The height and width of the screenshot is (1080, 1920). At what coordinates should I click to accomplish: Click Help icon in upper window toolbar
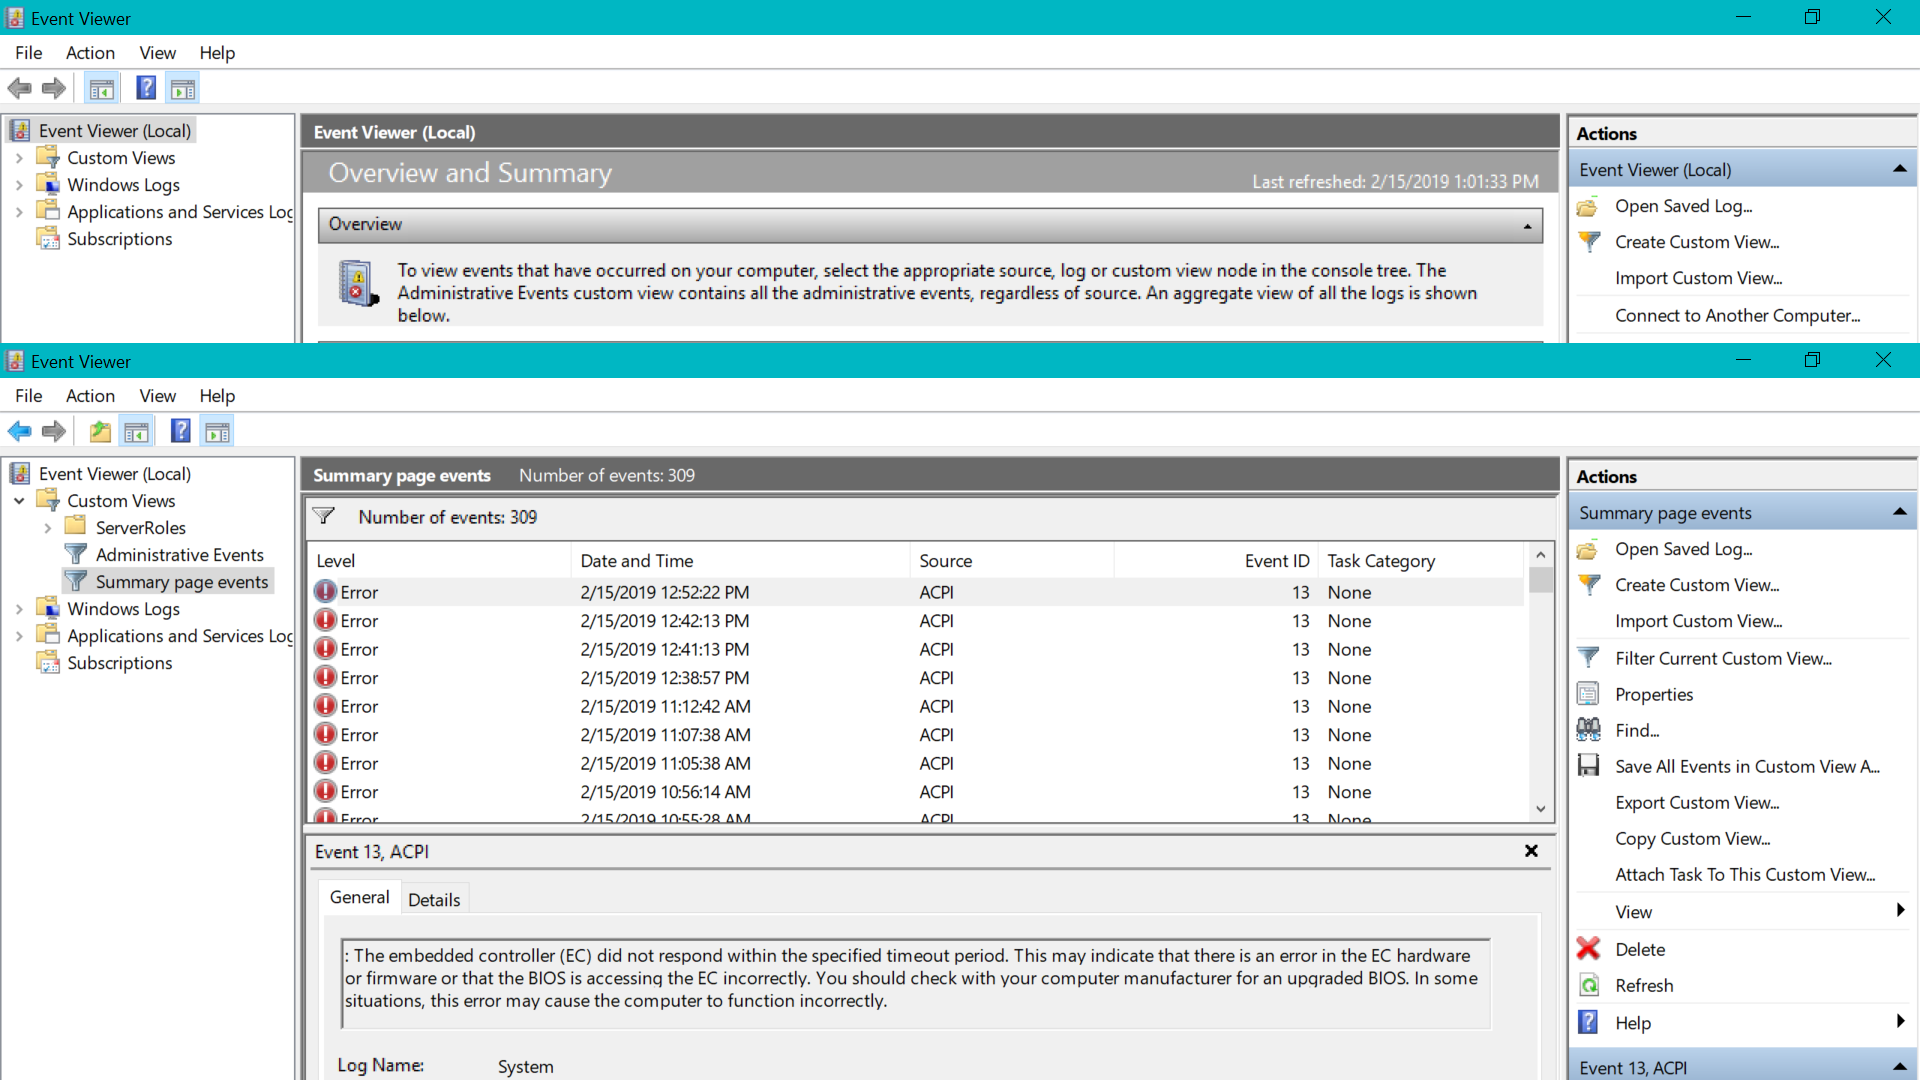click(x=146, y=88)
